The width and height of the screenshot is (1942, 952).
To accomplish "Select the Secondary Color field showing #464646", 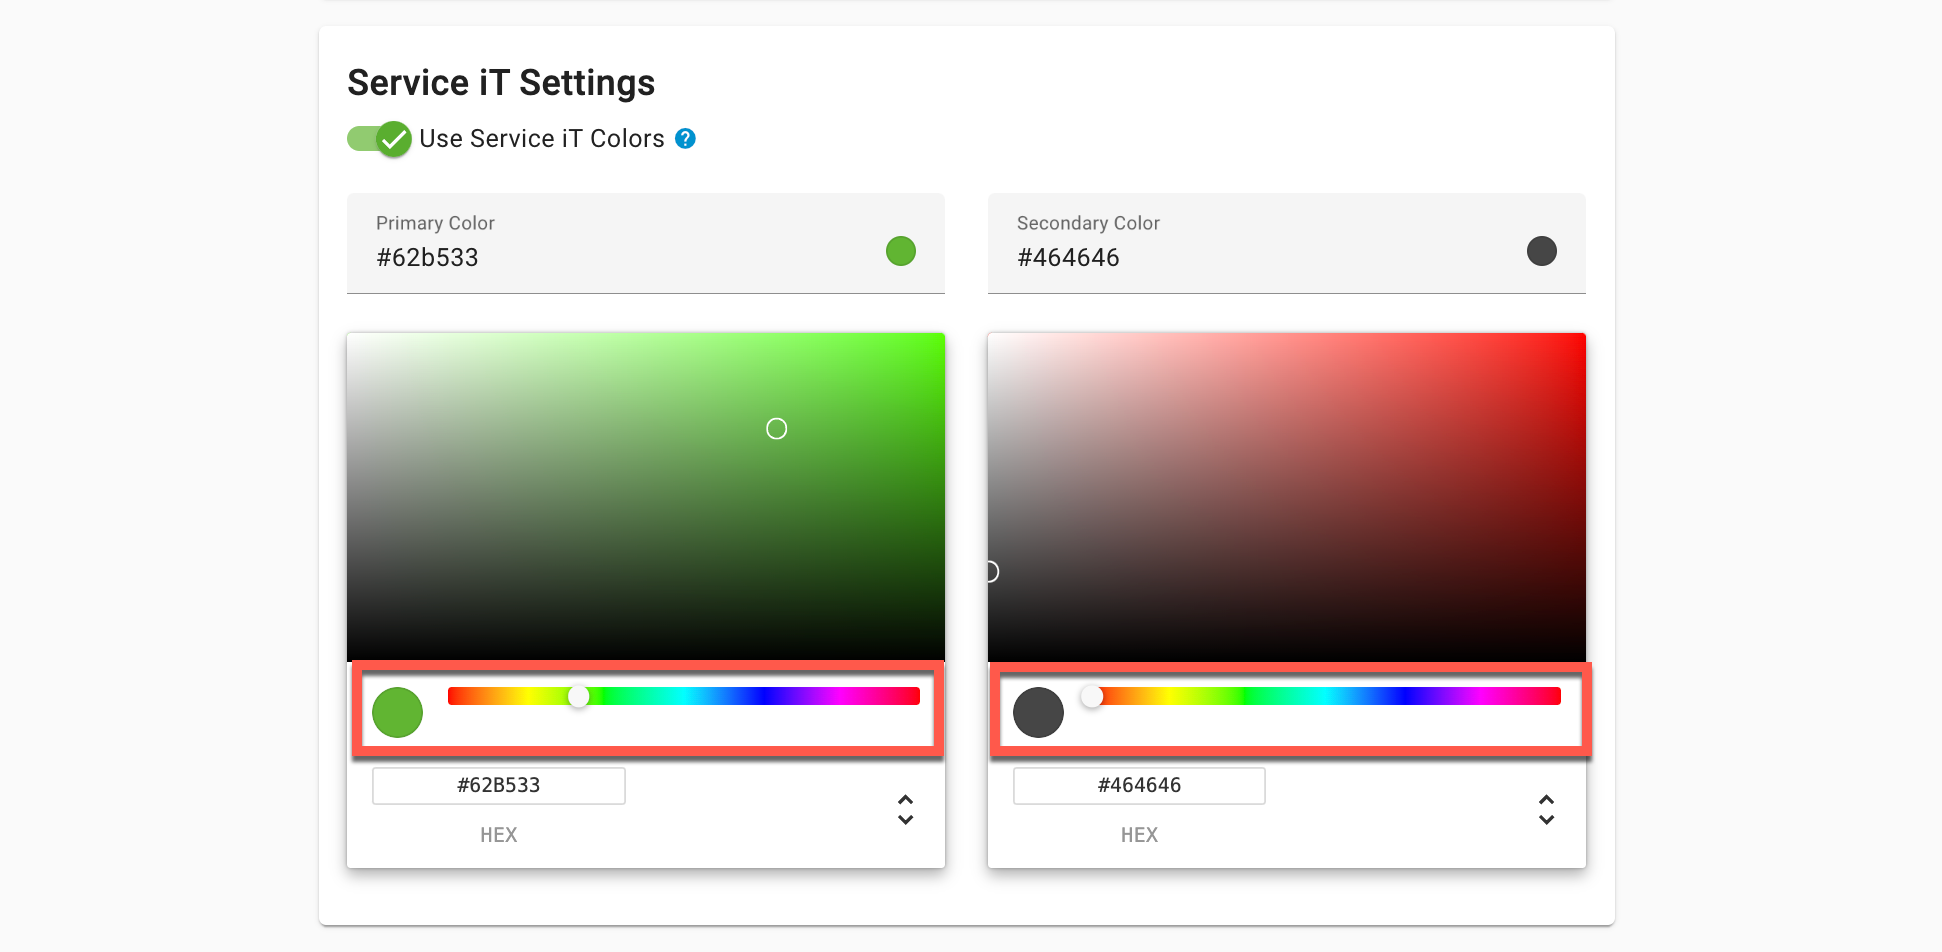I will click(1286, 243).
